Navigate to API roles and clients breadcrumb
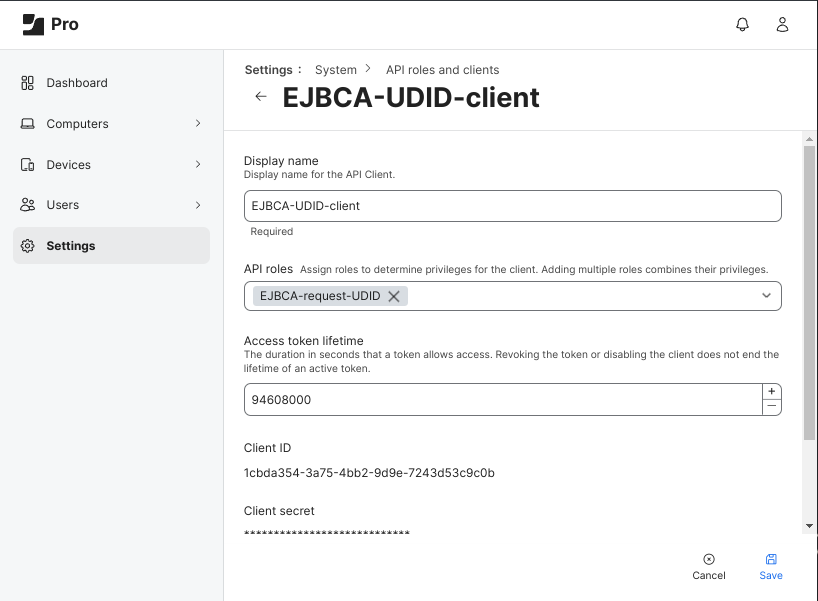The height and width of the screenshot is (601, 818). coord(442,70)
